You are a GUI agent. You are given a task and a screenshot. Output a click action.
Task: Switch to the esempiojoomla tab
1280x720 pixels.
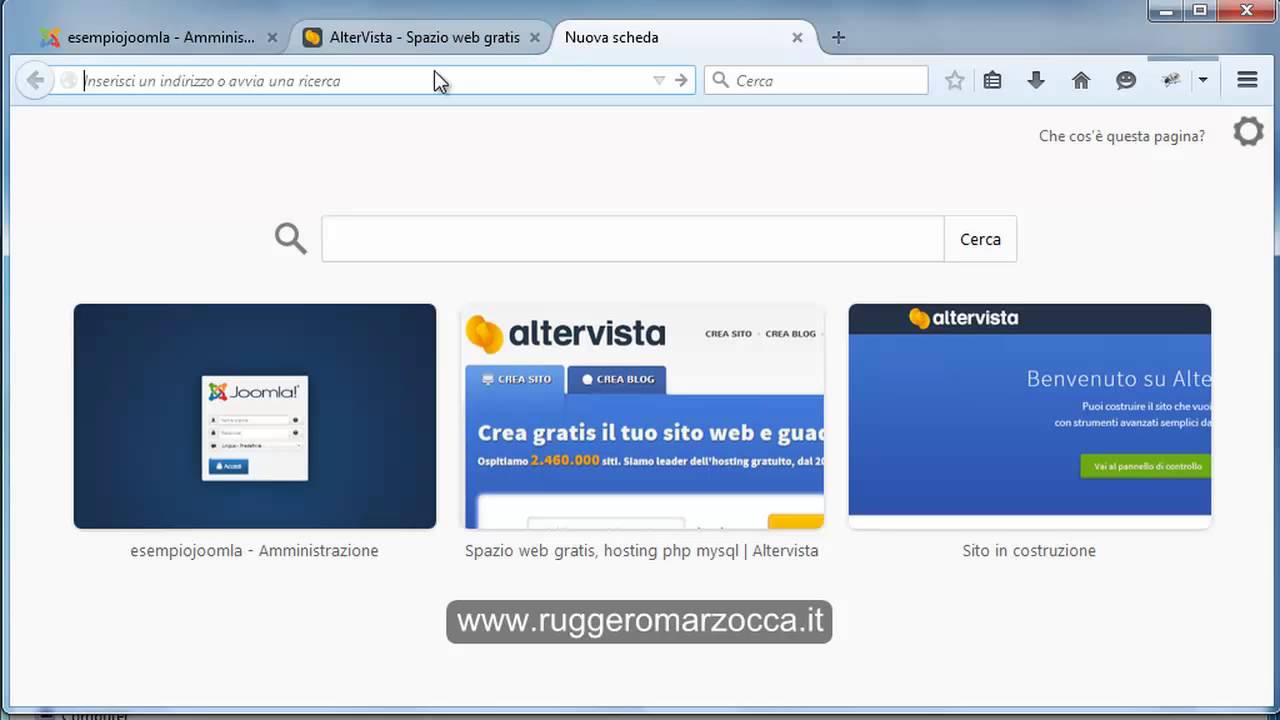coord(160,38)
